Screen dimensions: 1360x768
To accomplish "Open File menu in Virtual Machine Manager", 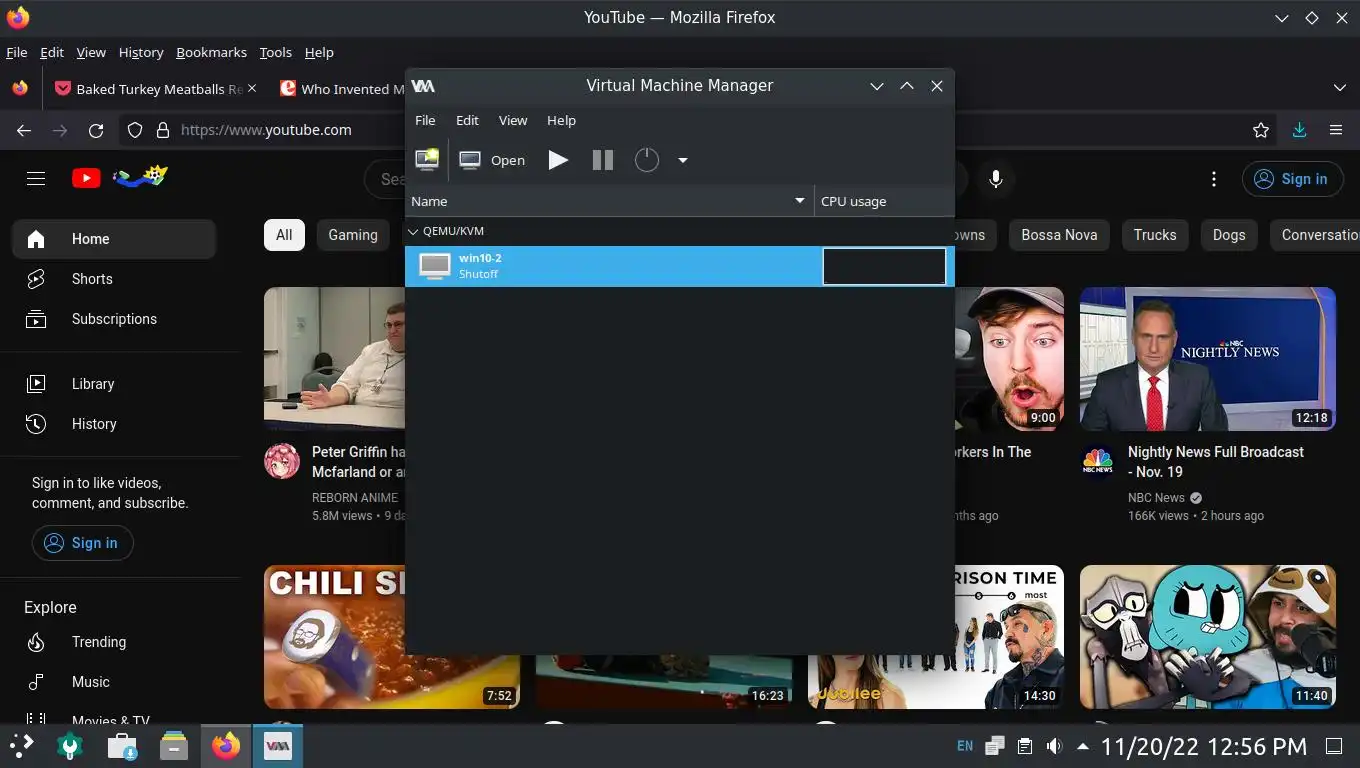I will 425,120.
